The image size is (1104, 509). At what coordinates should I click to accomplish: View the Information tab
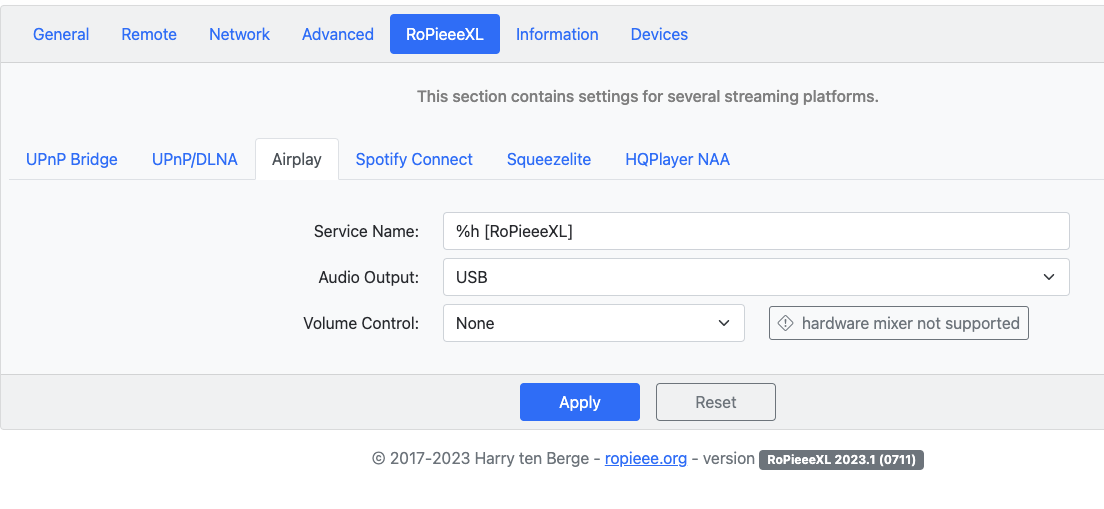pyautogui.click(x=557, y=34)
